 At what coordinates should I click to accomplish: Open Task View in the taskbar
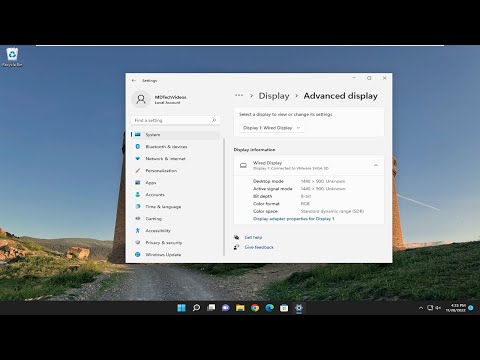211,308
